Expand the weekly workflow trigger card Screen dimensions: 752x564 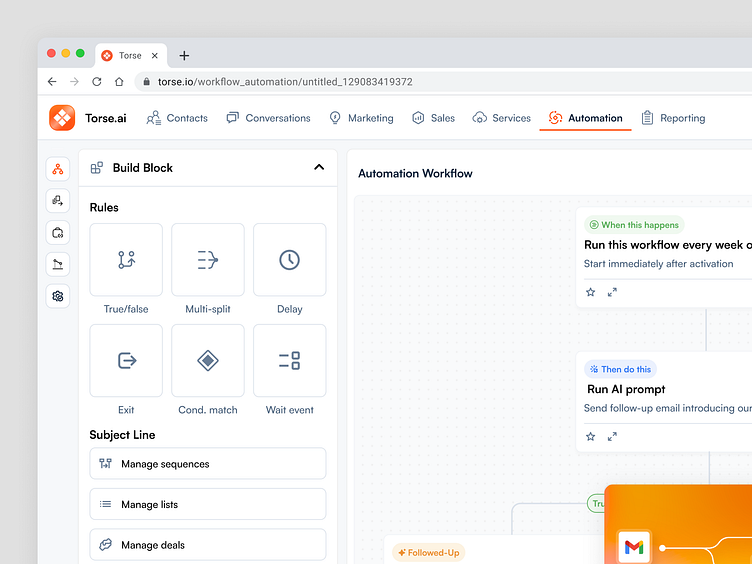point(612,292)
